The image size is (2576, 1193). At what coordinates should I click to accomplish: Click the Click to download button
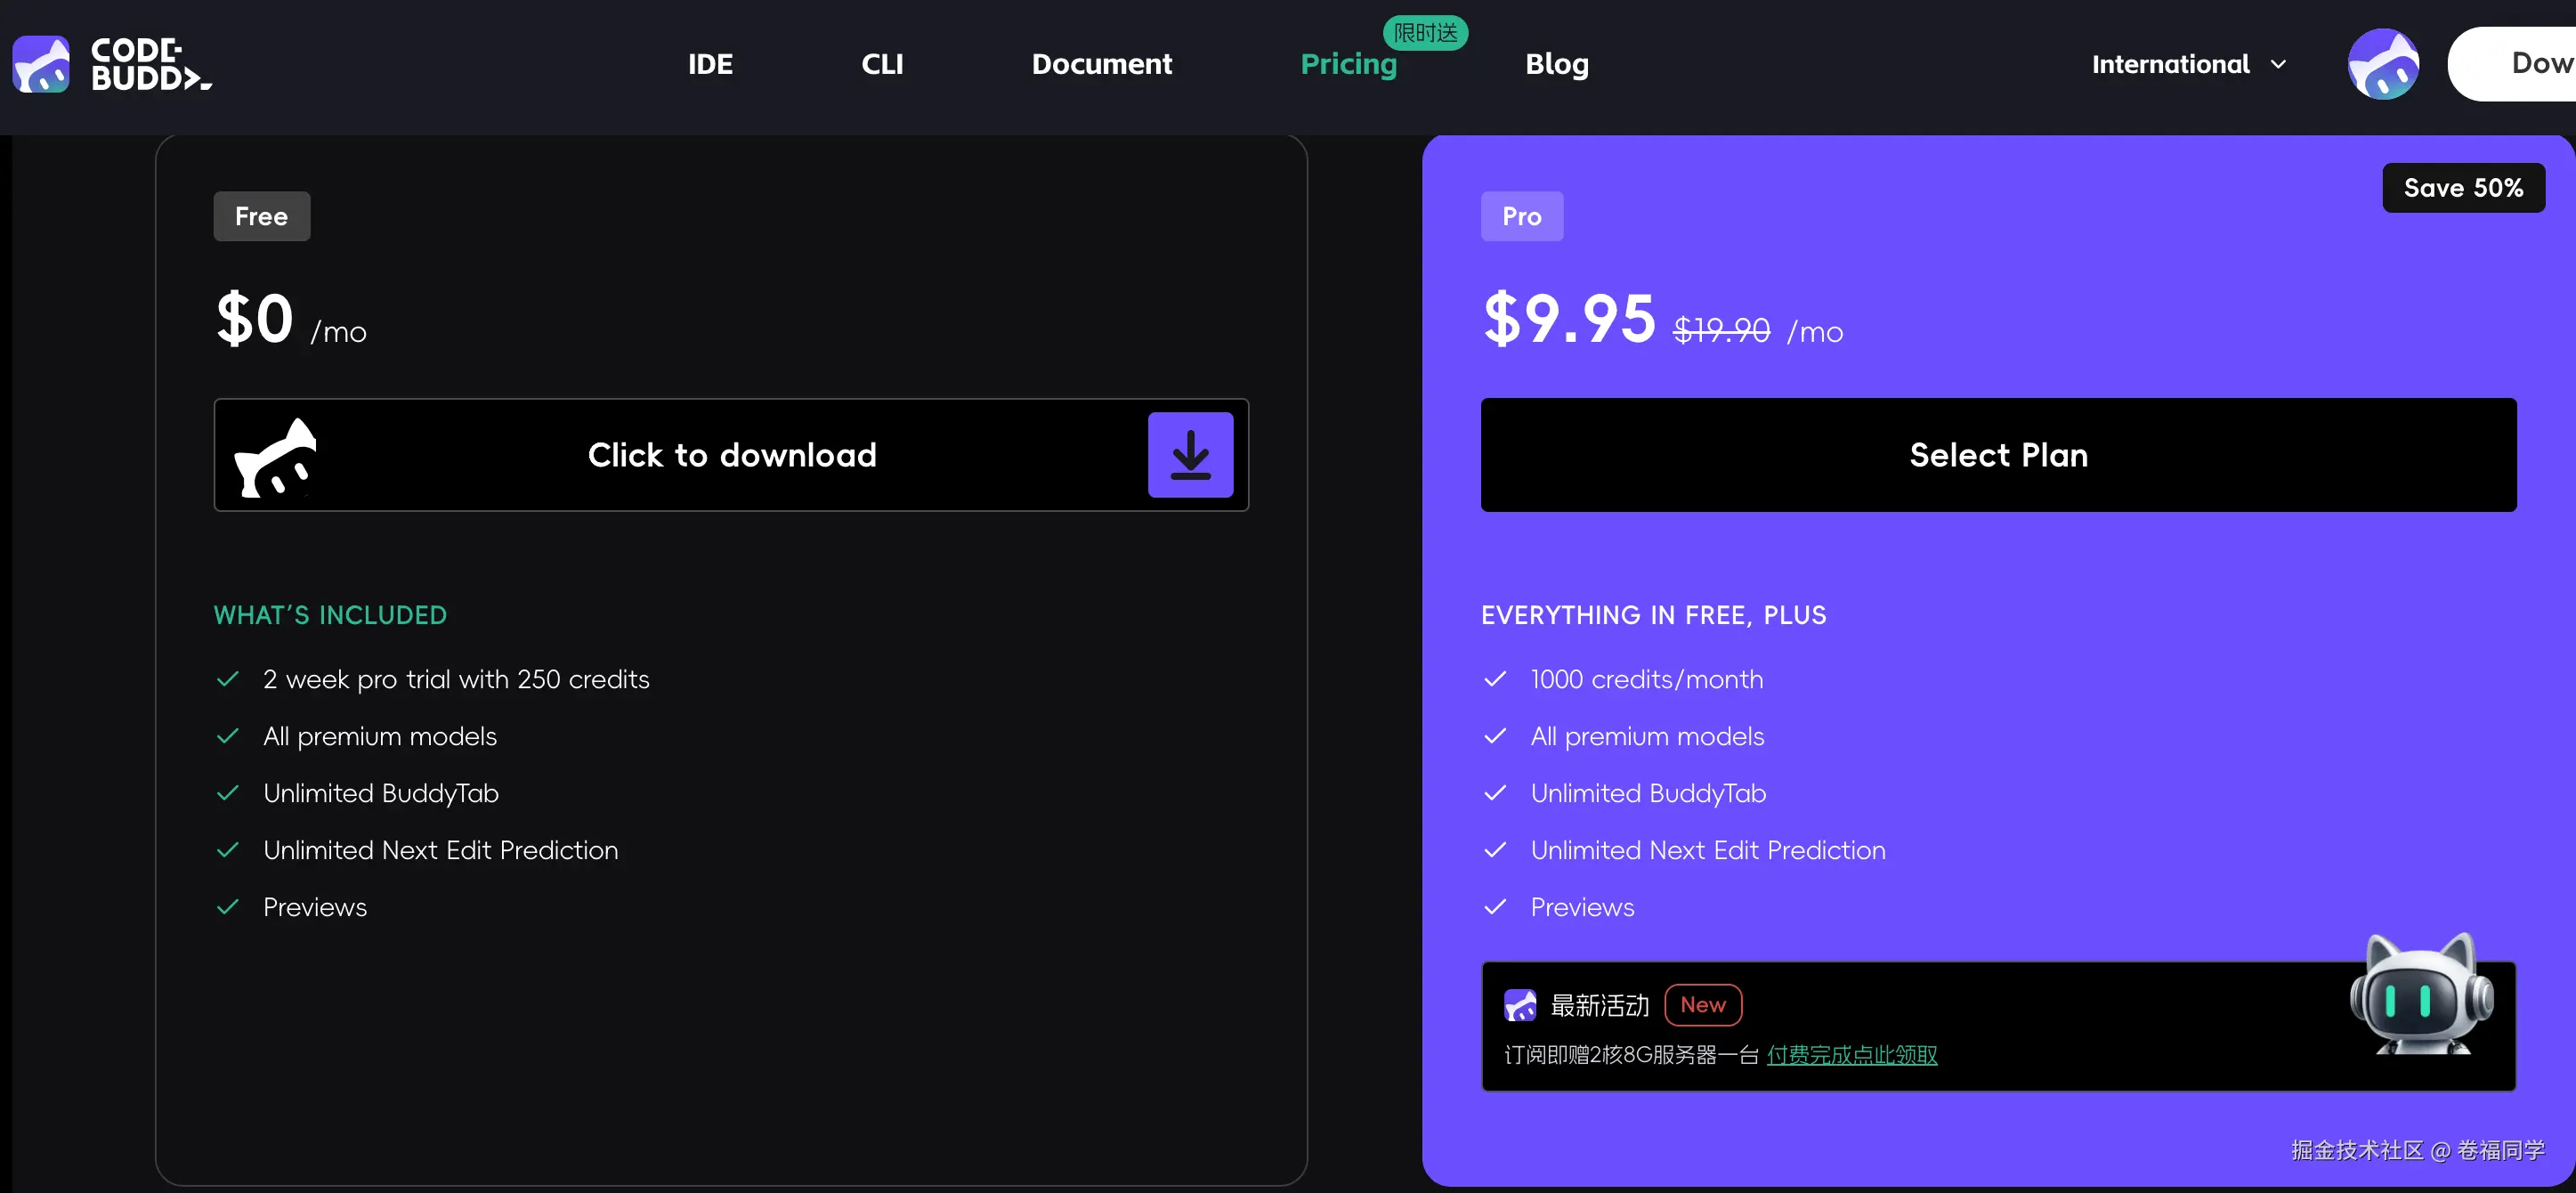pyautogui.click(x=731, y=455)
